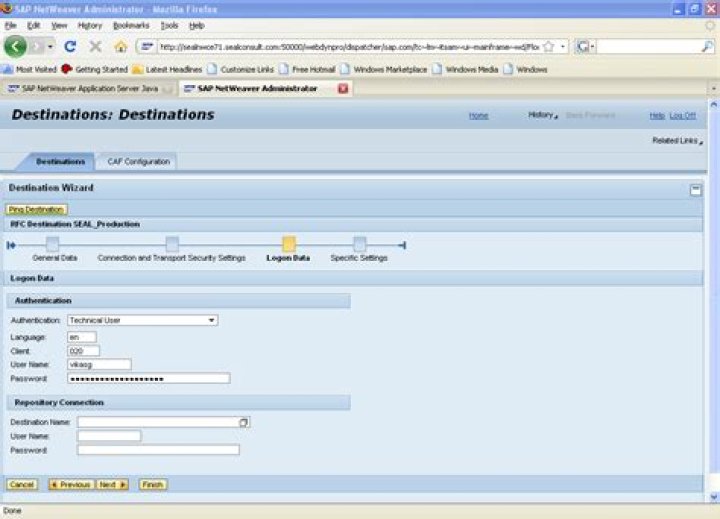720x519 pixels.
Task: Open value help icon for Destination Name
Action: click(x=244, y=422)
